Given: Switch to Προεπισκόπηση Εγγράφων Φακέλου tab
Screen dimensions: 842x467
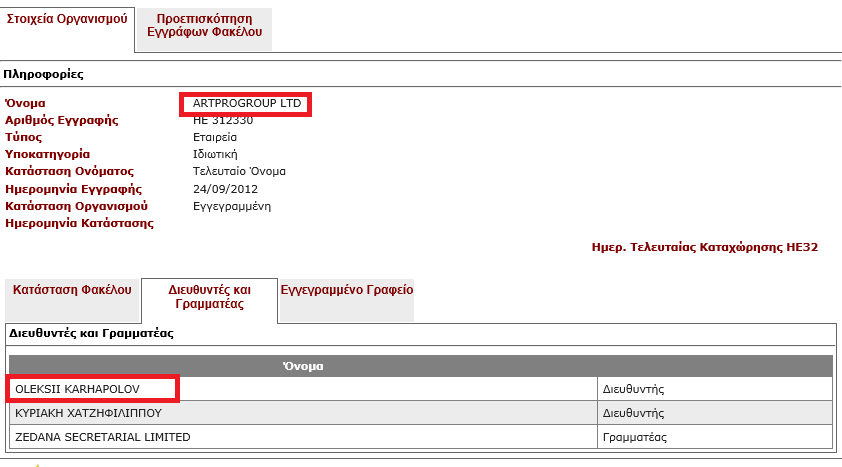Looking at the screenshot, I should [204, 26].
